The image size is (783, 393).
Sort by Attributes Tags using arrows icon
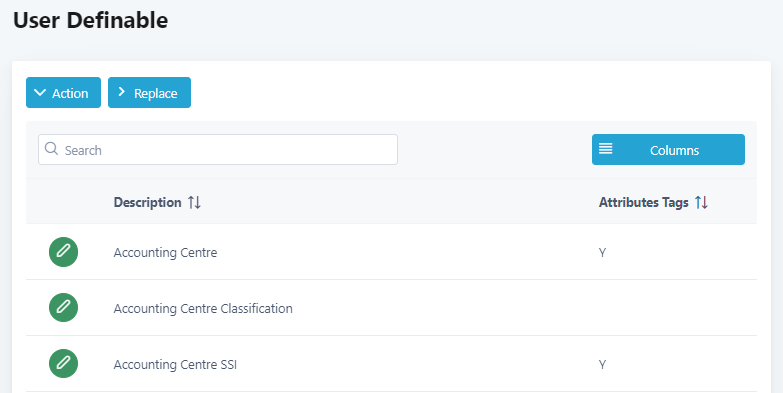[702, 202]
